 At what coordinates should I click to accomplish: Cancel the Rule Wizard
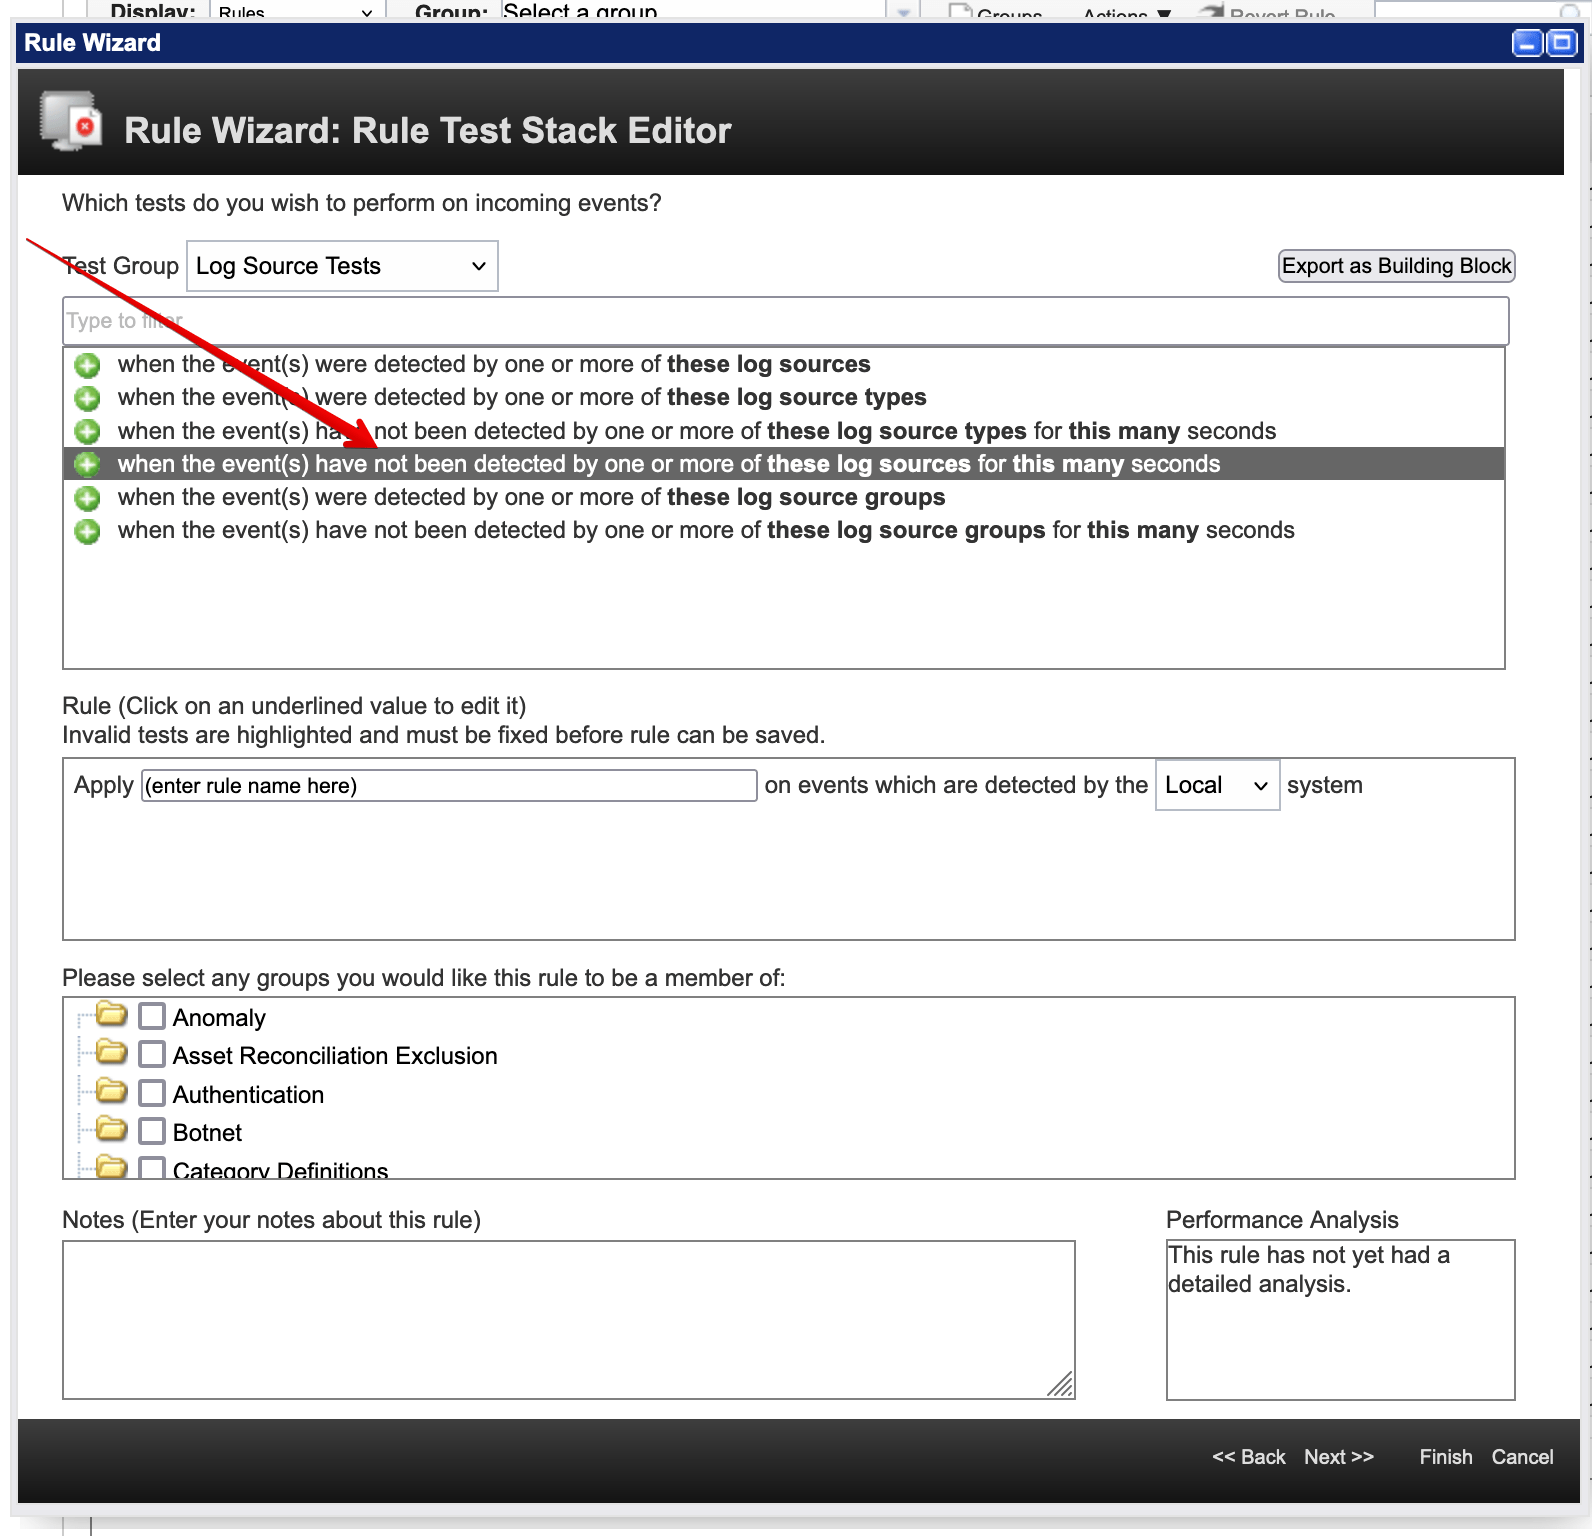pos(1522,1457)
